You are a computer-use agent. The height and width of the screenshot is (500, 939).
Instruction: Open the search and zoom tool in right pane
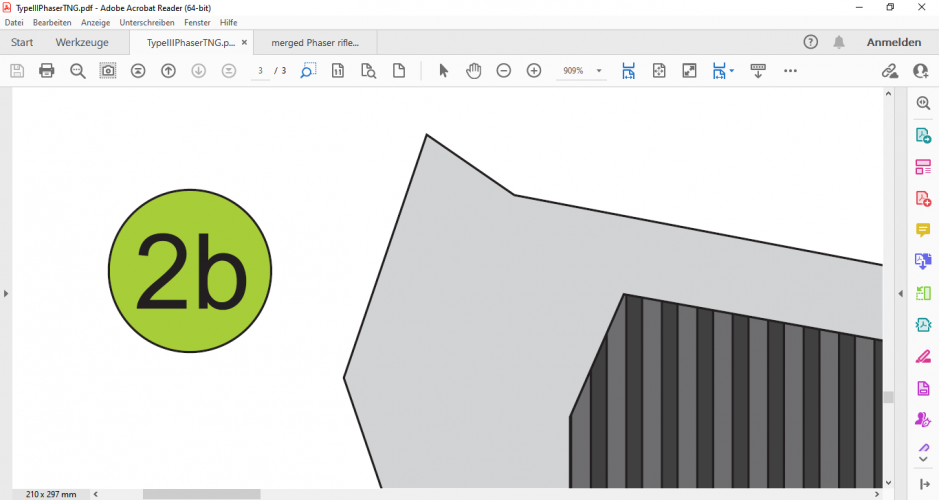click(923, 103)
